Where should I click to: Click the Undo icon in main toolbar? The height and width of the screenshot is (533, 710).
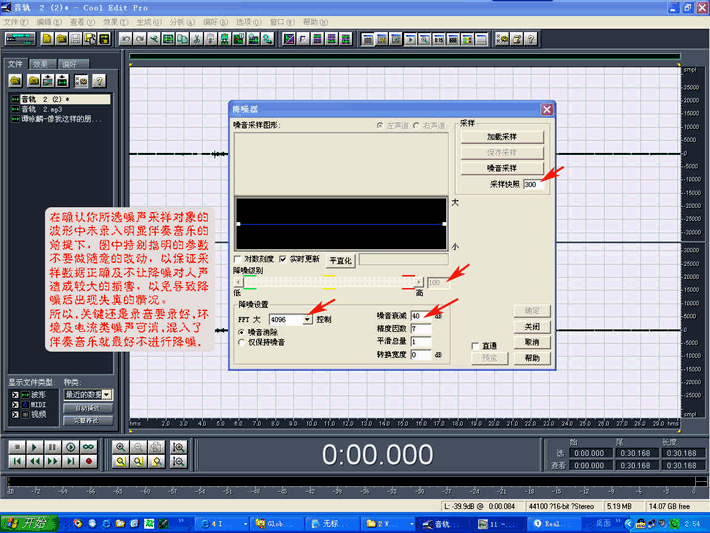click(125, 39)
